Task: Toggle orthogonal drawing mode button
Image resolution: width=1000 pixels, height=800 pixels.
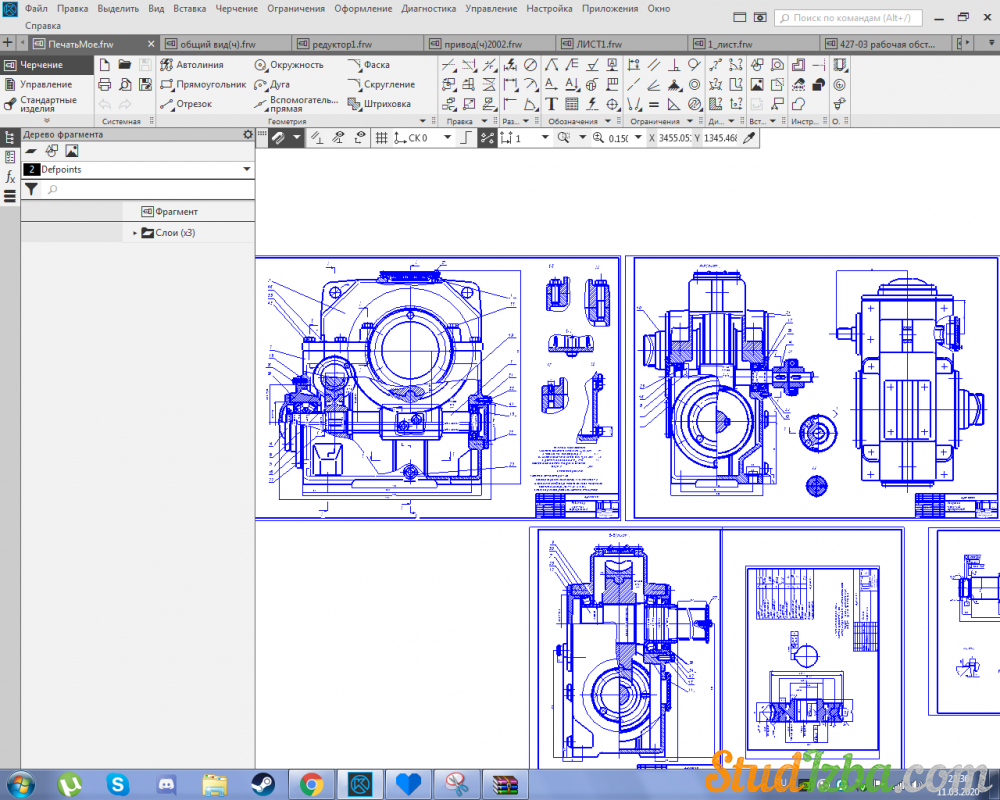Action: (x=466, y=138)
